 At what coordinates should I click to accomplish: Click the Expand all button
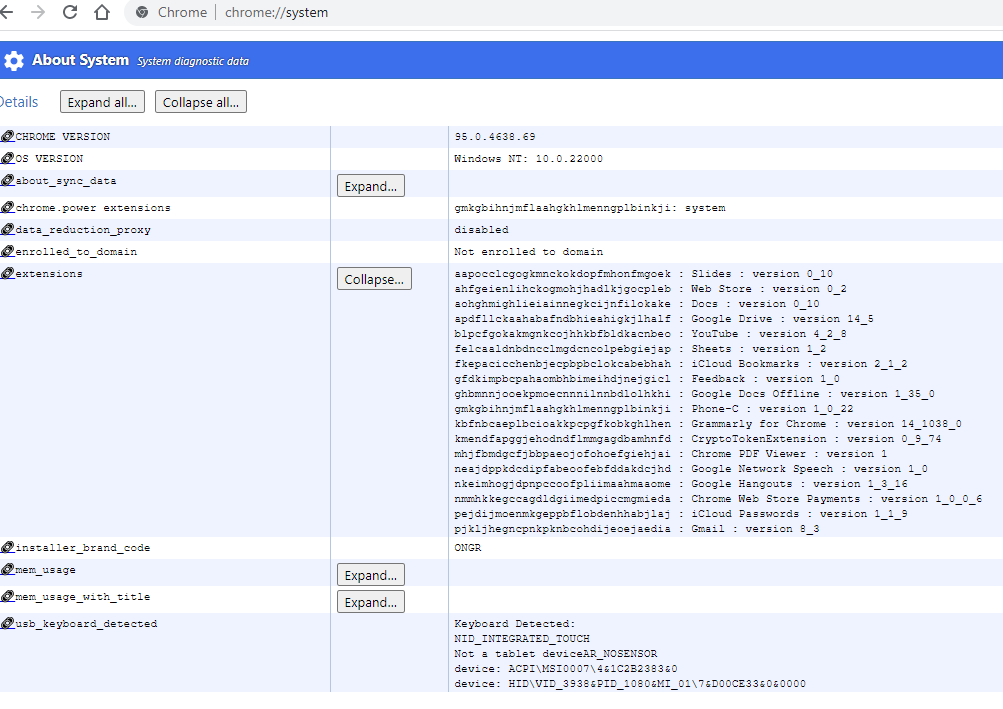(x=102, y=102)
